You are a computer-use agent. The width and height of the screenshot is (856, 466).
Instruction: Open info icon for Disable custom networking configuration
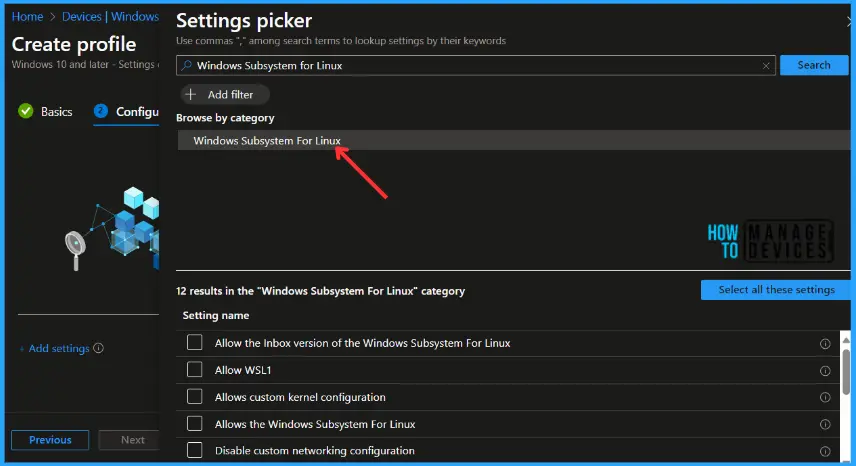point(825,451)
